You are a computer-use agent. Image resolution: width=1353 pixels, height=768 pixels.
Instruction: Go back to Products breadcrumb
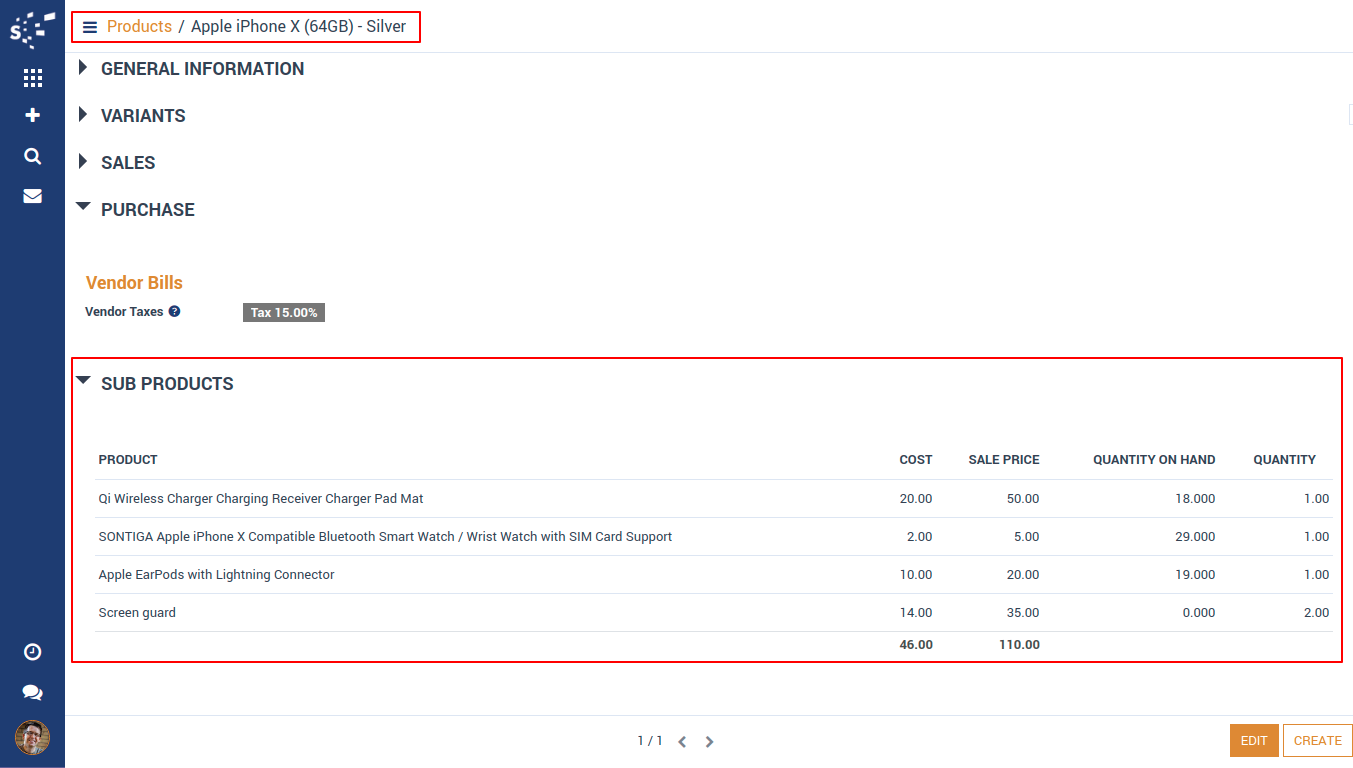point(139,27)
